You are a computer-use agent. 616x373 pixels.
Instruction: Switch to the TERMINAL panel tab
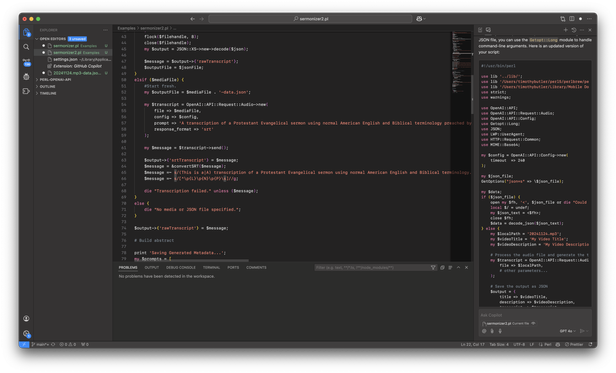click(211, 267)
